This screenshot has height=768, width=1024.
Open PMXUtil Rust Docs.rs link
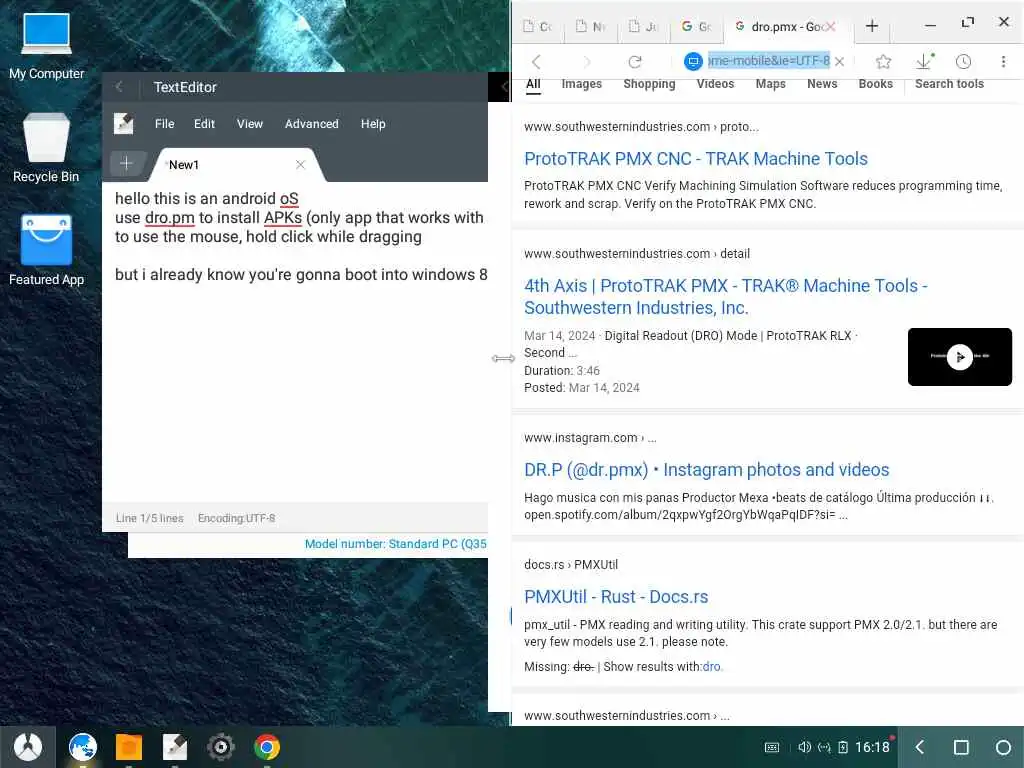(x=616, y=597)
